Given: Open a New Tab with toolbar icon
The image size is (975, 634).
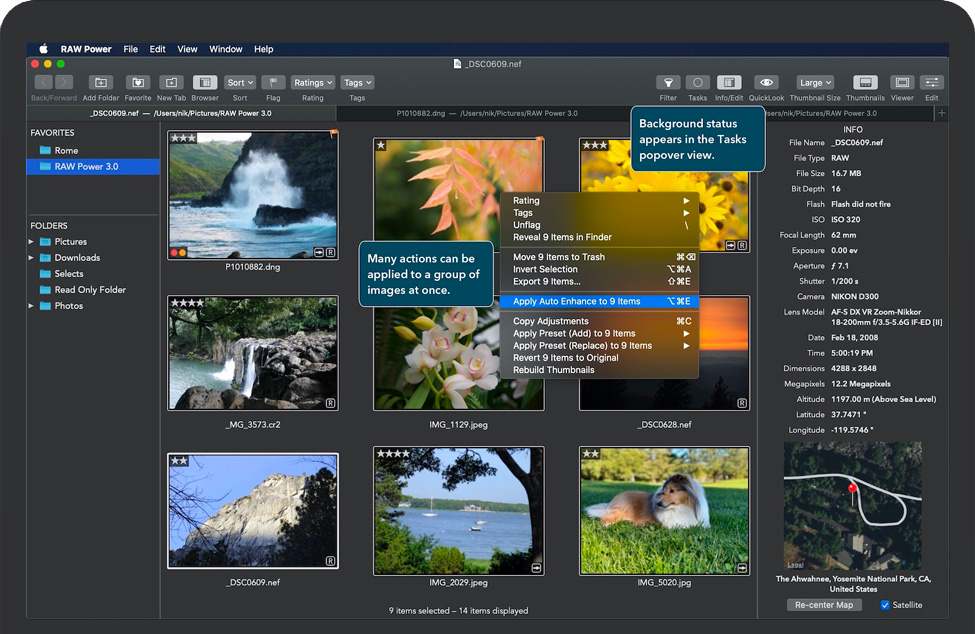Looking at the screenshot, I should click(171, 83).
